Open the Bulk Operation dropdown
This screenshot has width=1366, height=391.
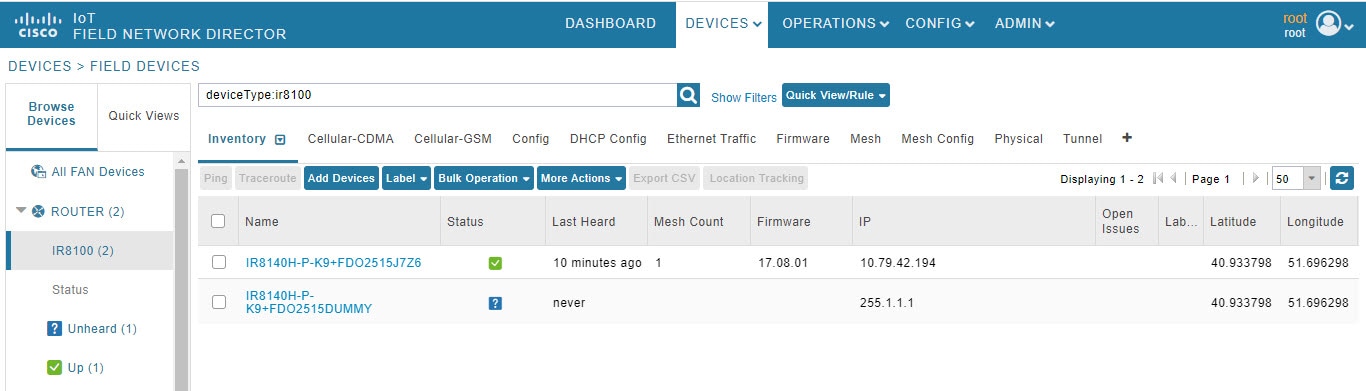tap(484, 178)
